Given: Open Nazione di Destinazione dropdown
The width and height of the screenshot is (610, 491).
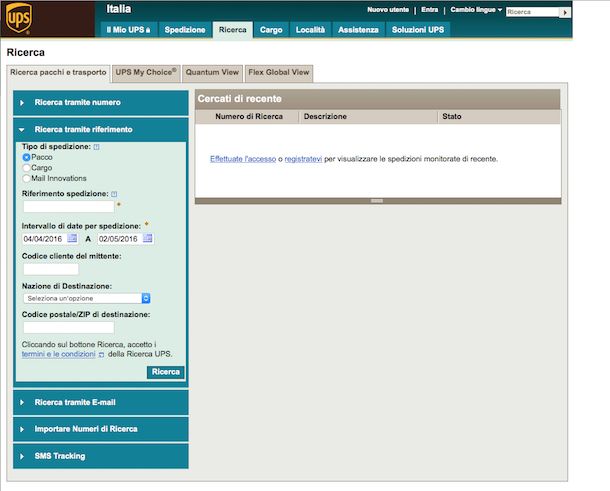Looking at the screenshot, I should [x=87, y=298].
